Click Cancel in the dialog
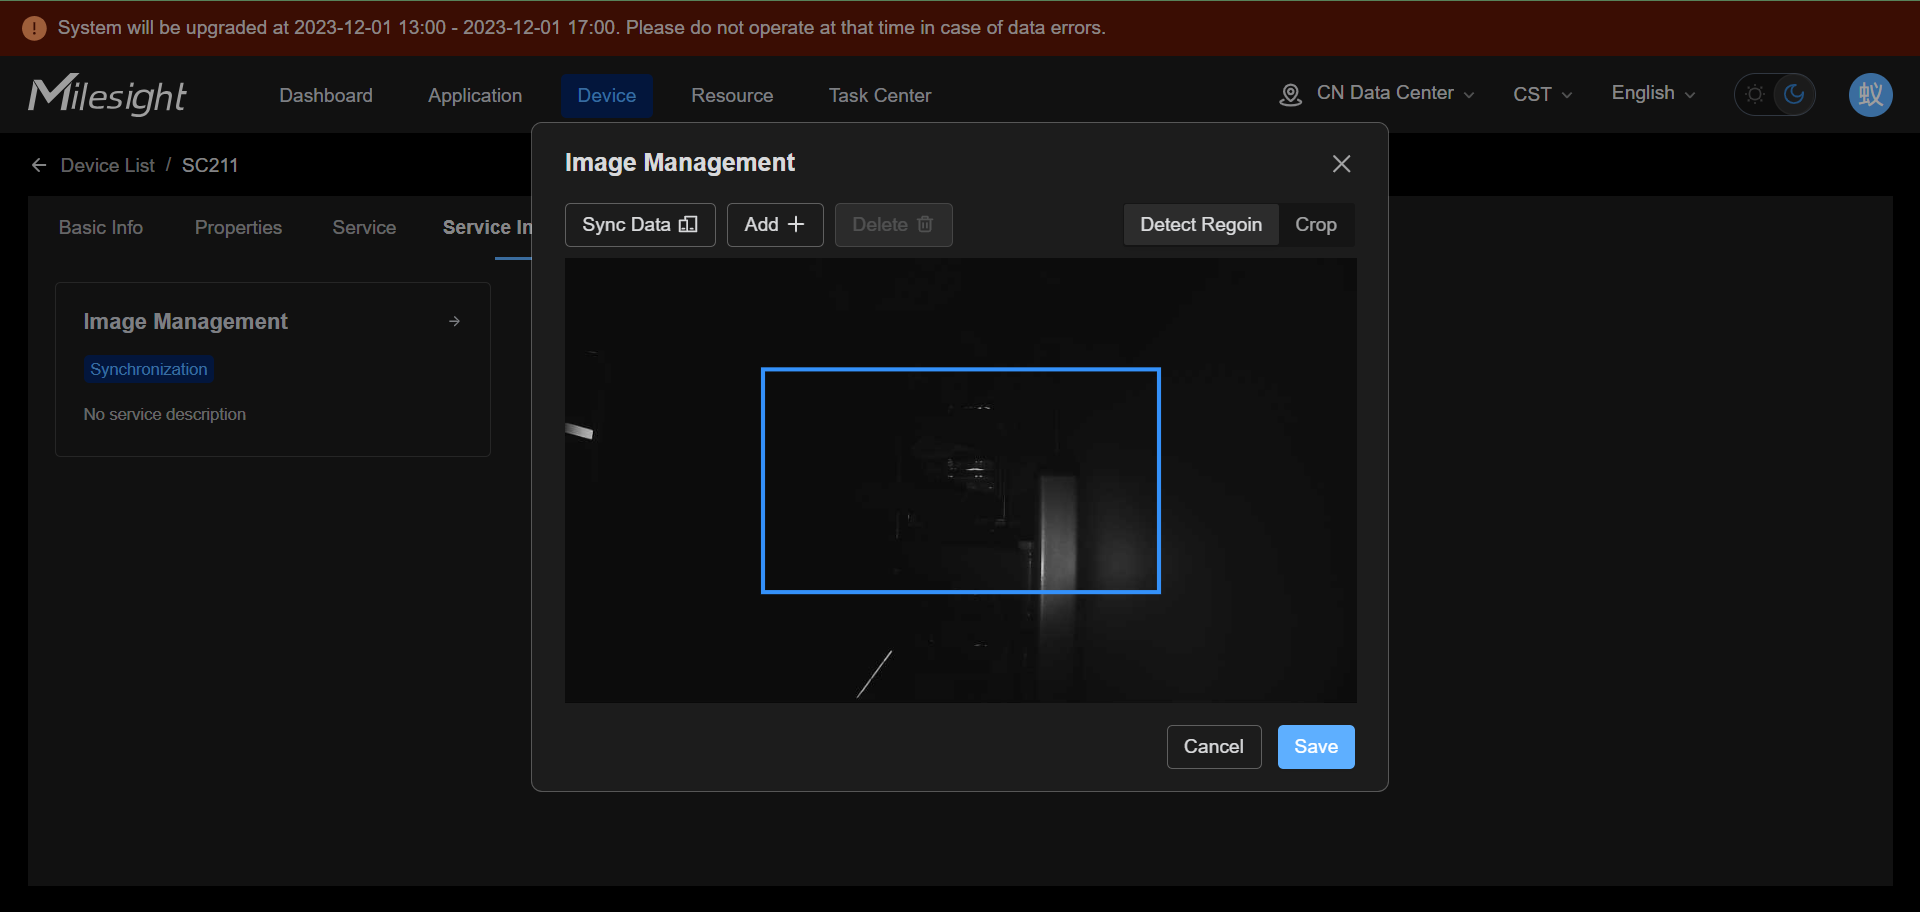This screenshot has width=1920, height=912. coord(1214,747)
